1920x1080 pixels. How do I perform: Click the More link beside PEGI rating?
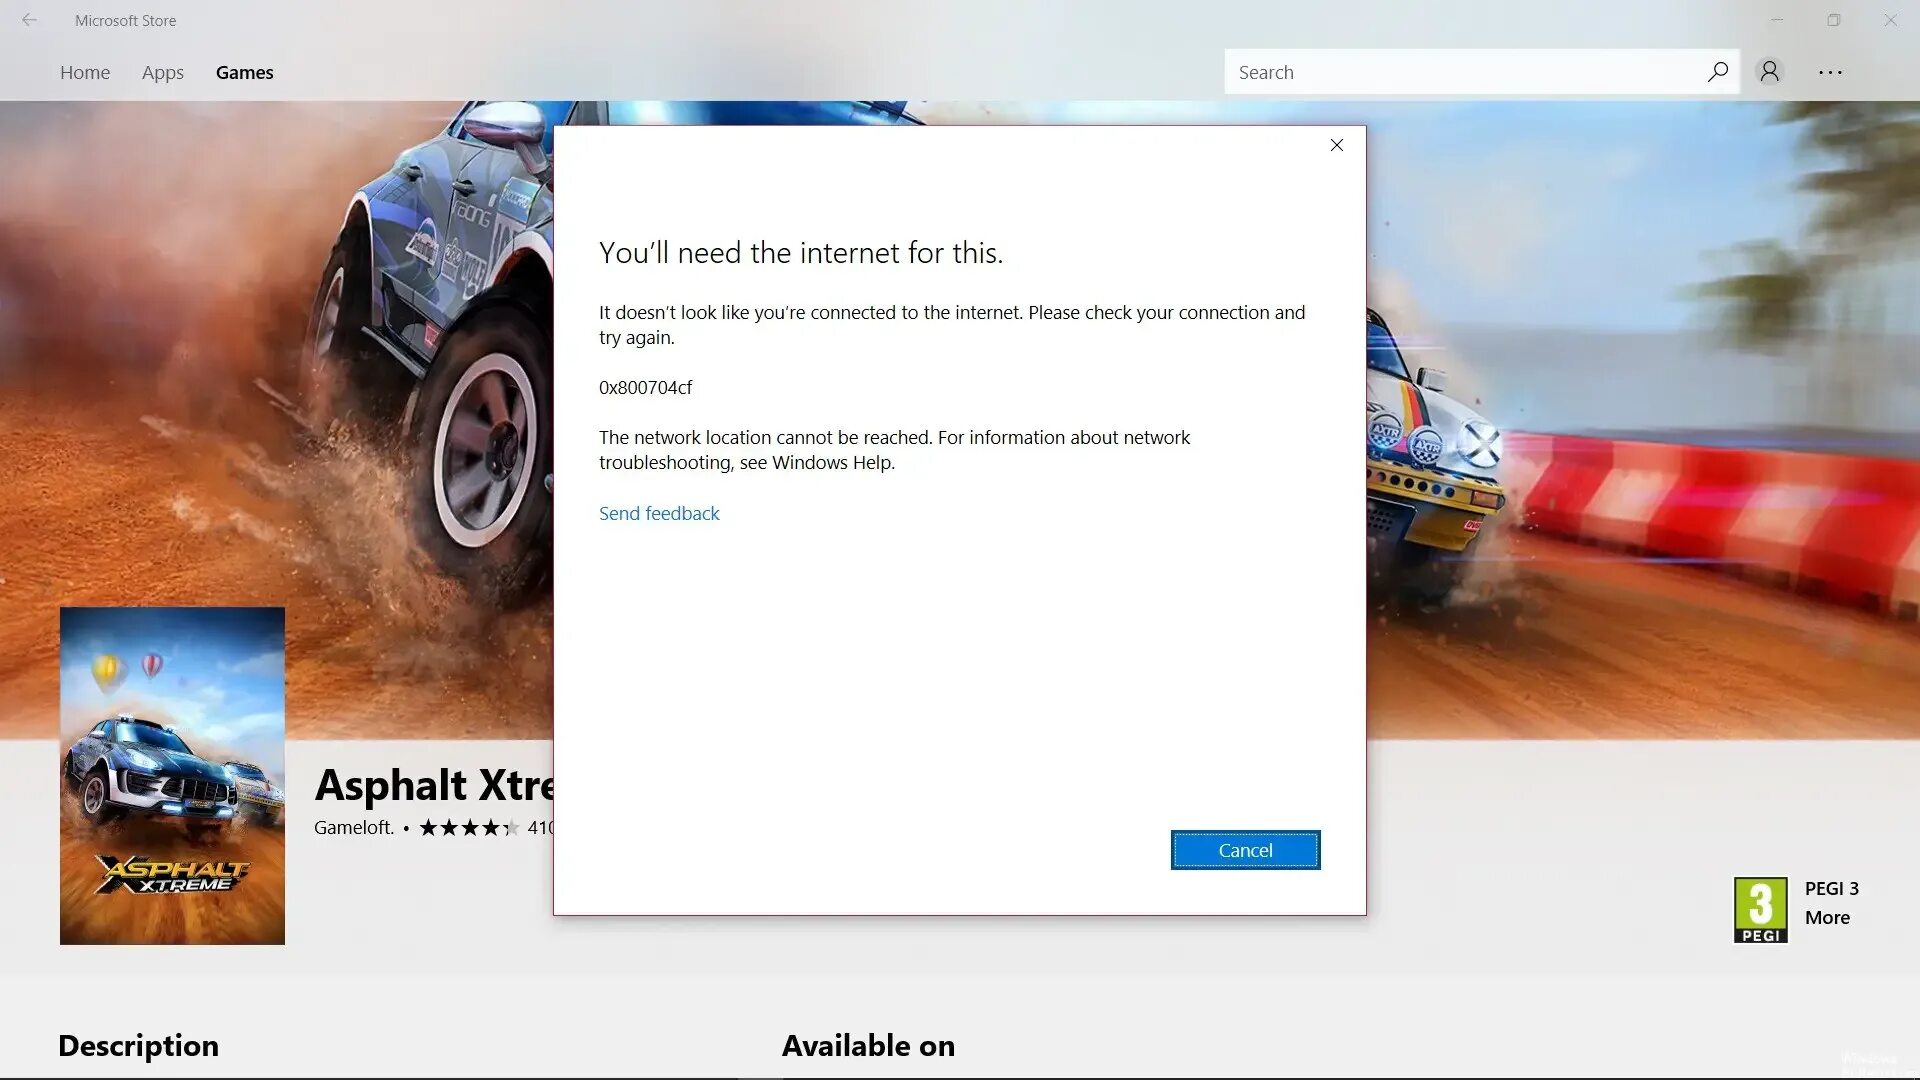[1827, 917]
